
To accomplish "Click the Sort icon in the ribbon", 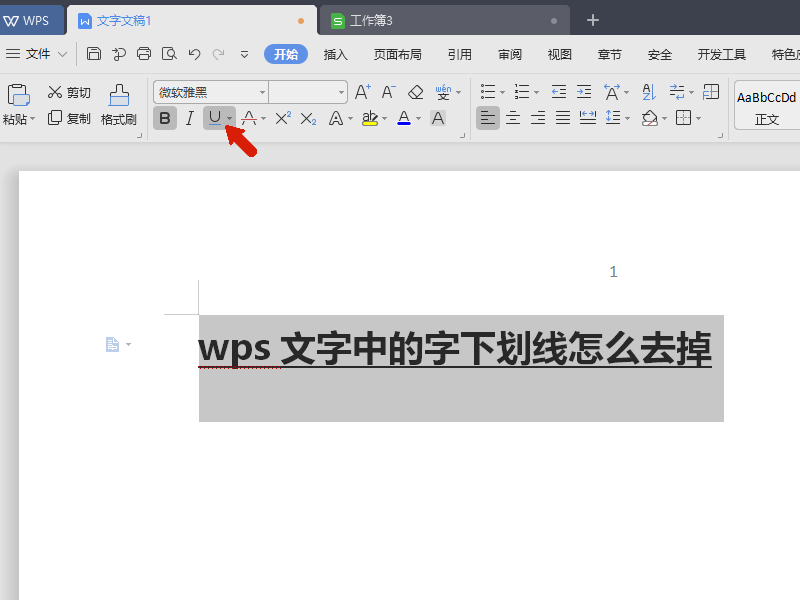I will (647, 91).
